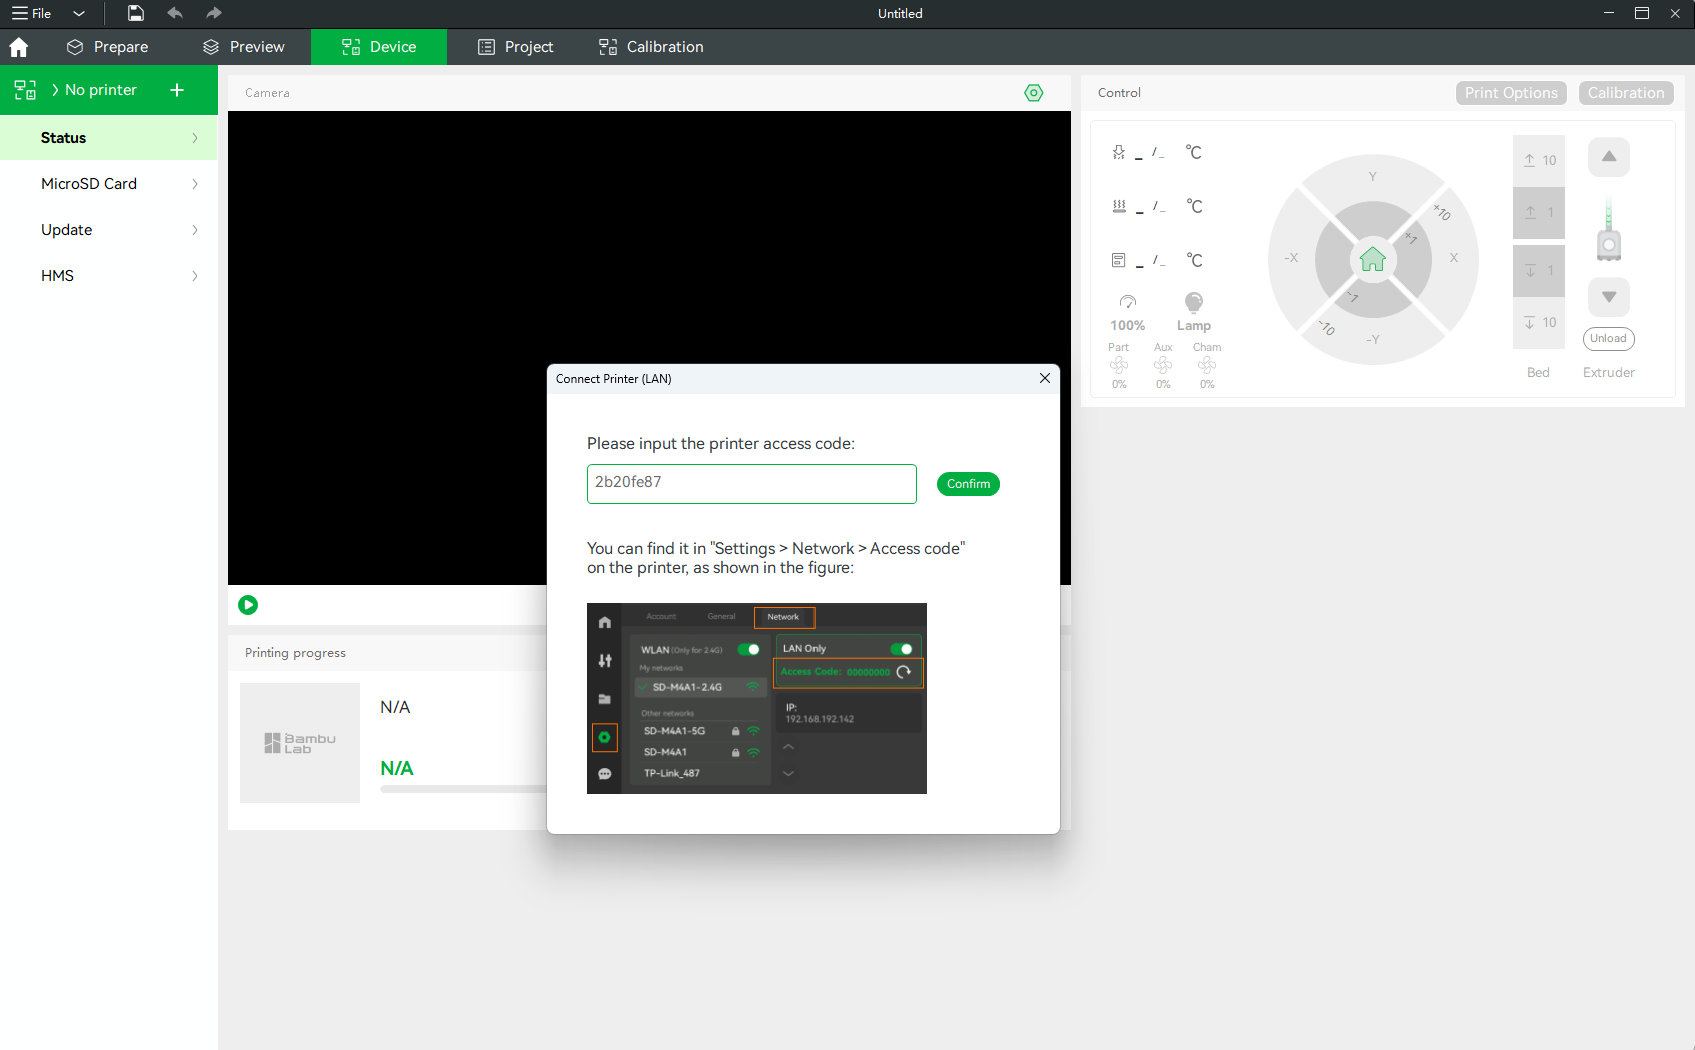This screenshot has width=1695, height=1050.
Task: Click the redo arrow icon
Action: (213, 13)
